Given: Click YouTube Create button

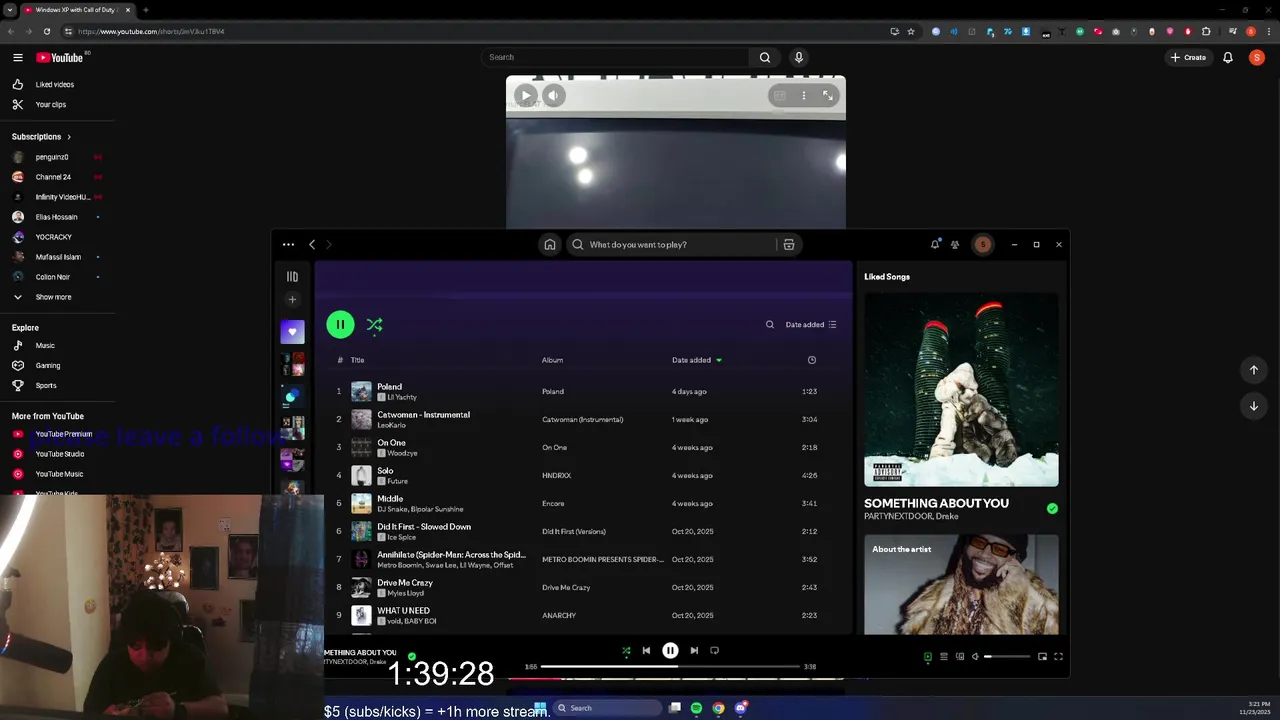Looking at the screenshot, I should 1188,57.
